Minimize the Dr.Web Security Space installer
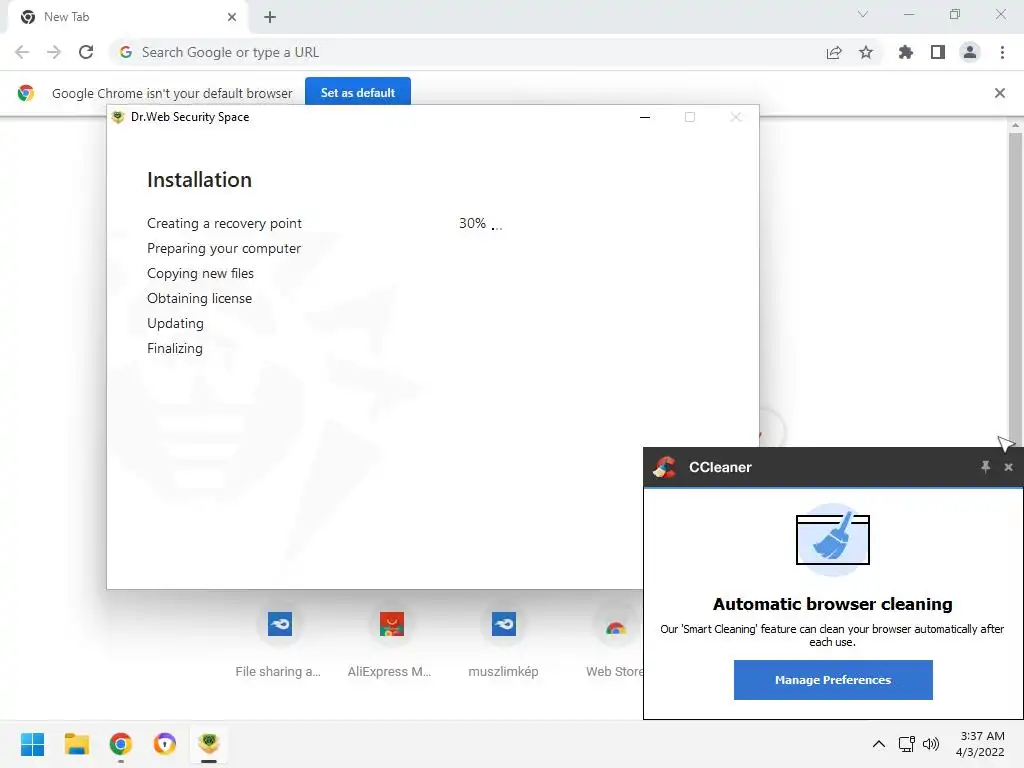The width and height of the screenshot is (1024, 768). [645, 117]
